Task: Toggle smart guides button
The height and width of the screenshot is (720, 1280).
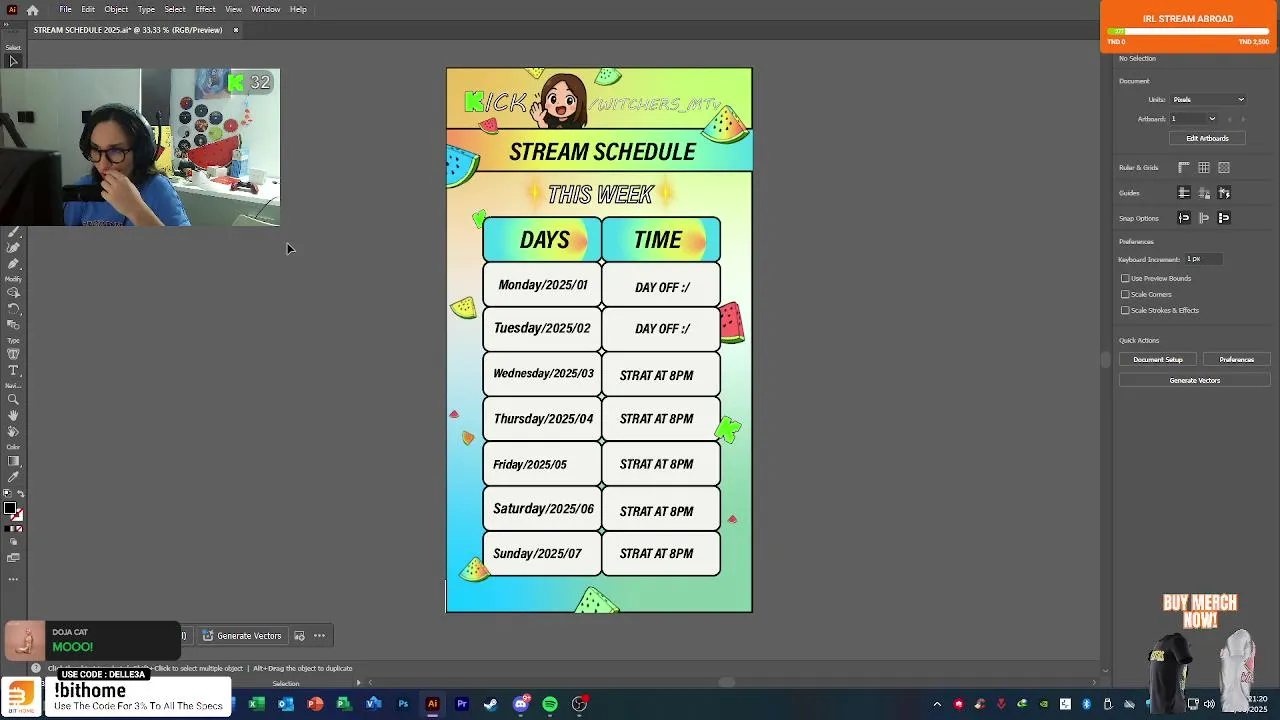Action: coord(1224,193)
